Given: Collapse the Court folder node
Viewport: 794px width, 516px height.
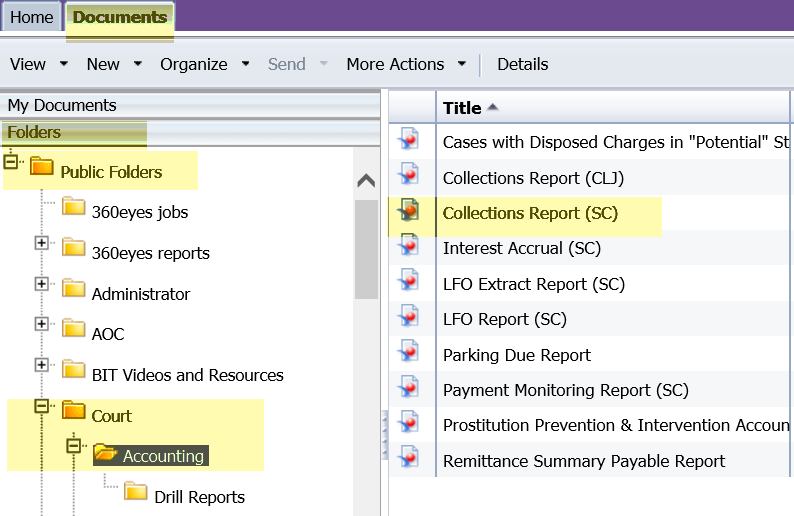Looking at the screenshot, I should click(x=42, y=406).
